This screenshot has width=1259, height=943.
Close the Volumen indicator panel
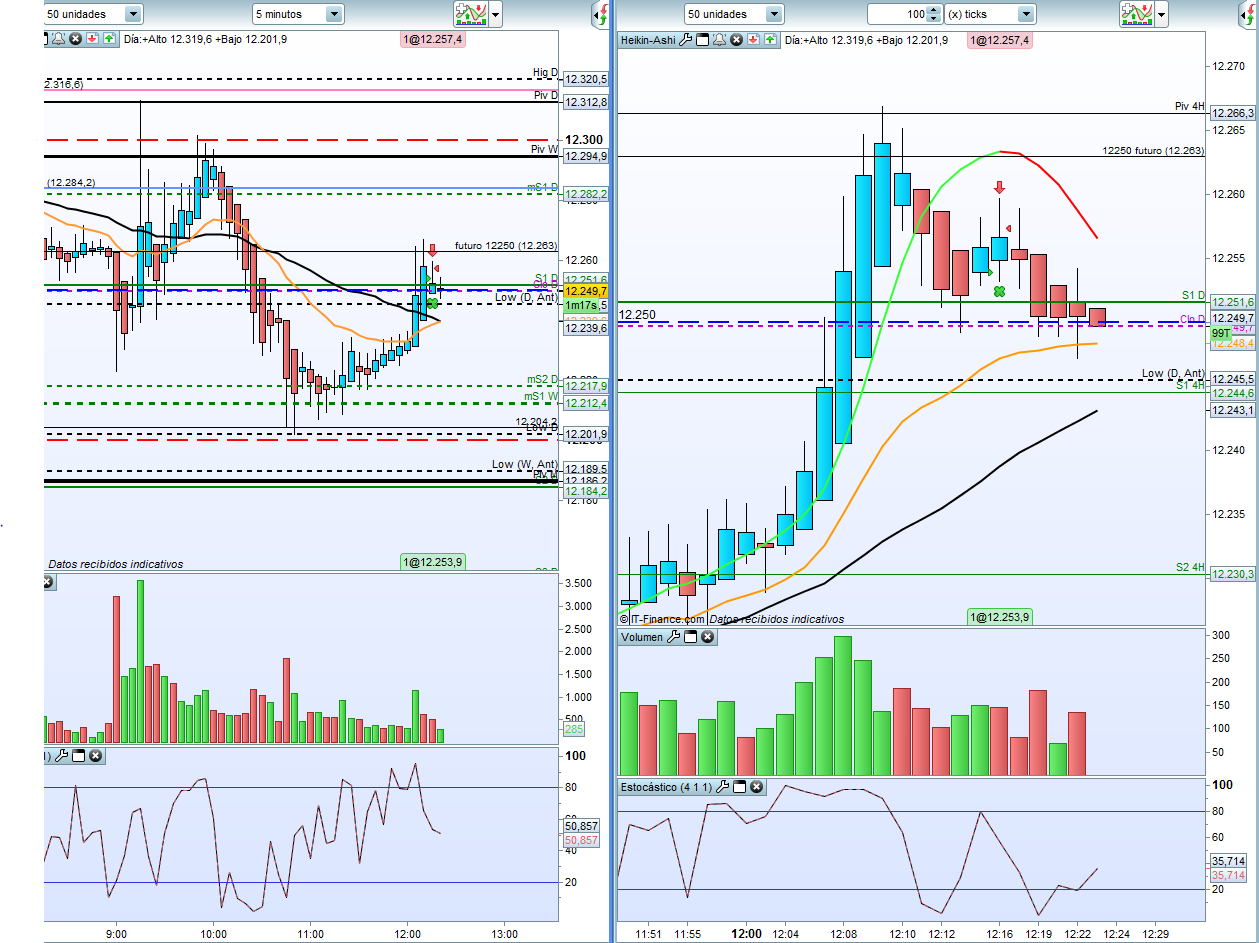(x=707, y=637)
